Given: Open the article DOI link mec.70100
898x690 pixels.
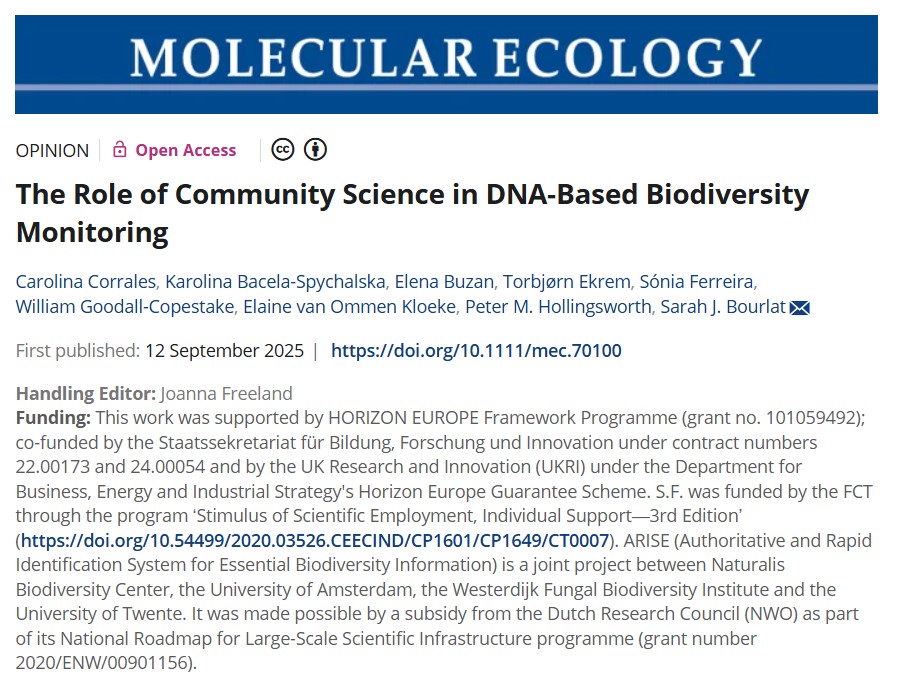Looking at the screenshot, I should click(x=476, y=351).
